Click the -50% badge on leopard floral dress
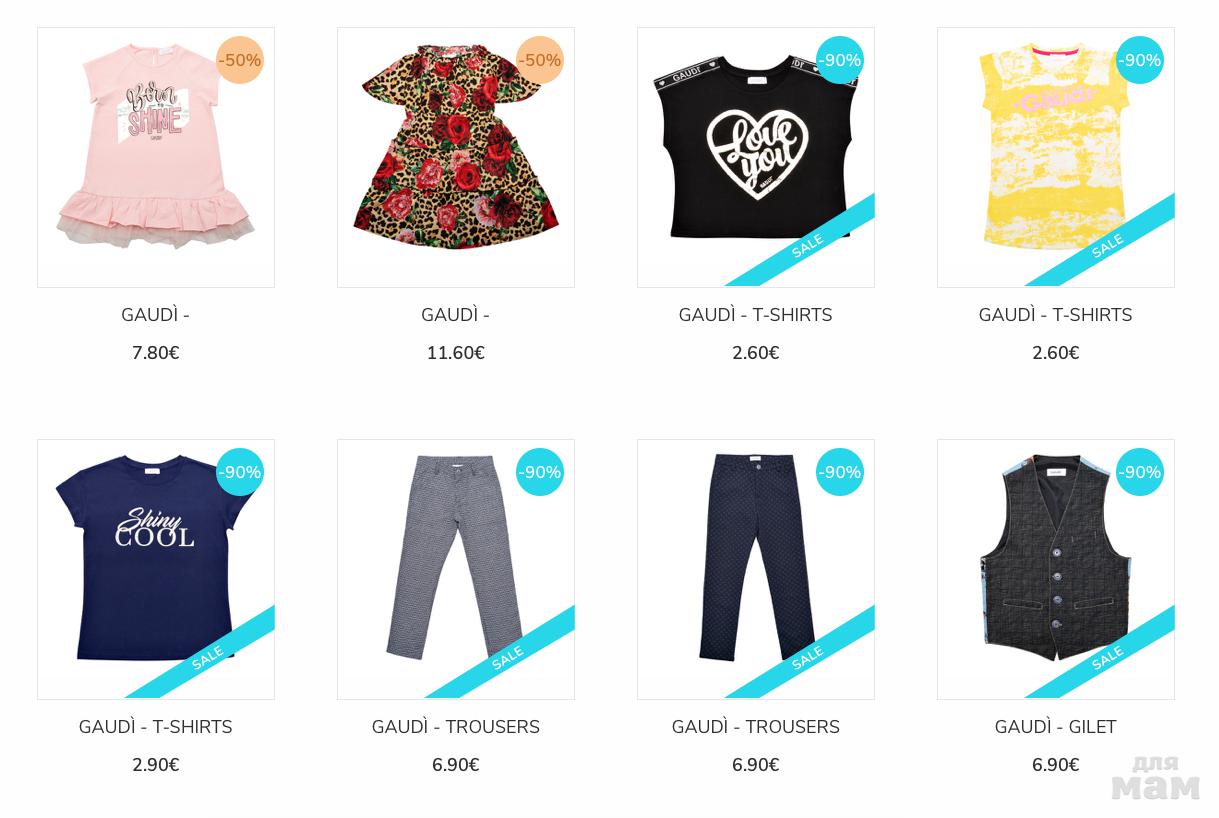This screenshot has width=1219, height=818. (x=540, y=60)
